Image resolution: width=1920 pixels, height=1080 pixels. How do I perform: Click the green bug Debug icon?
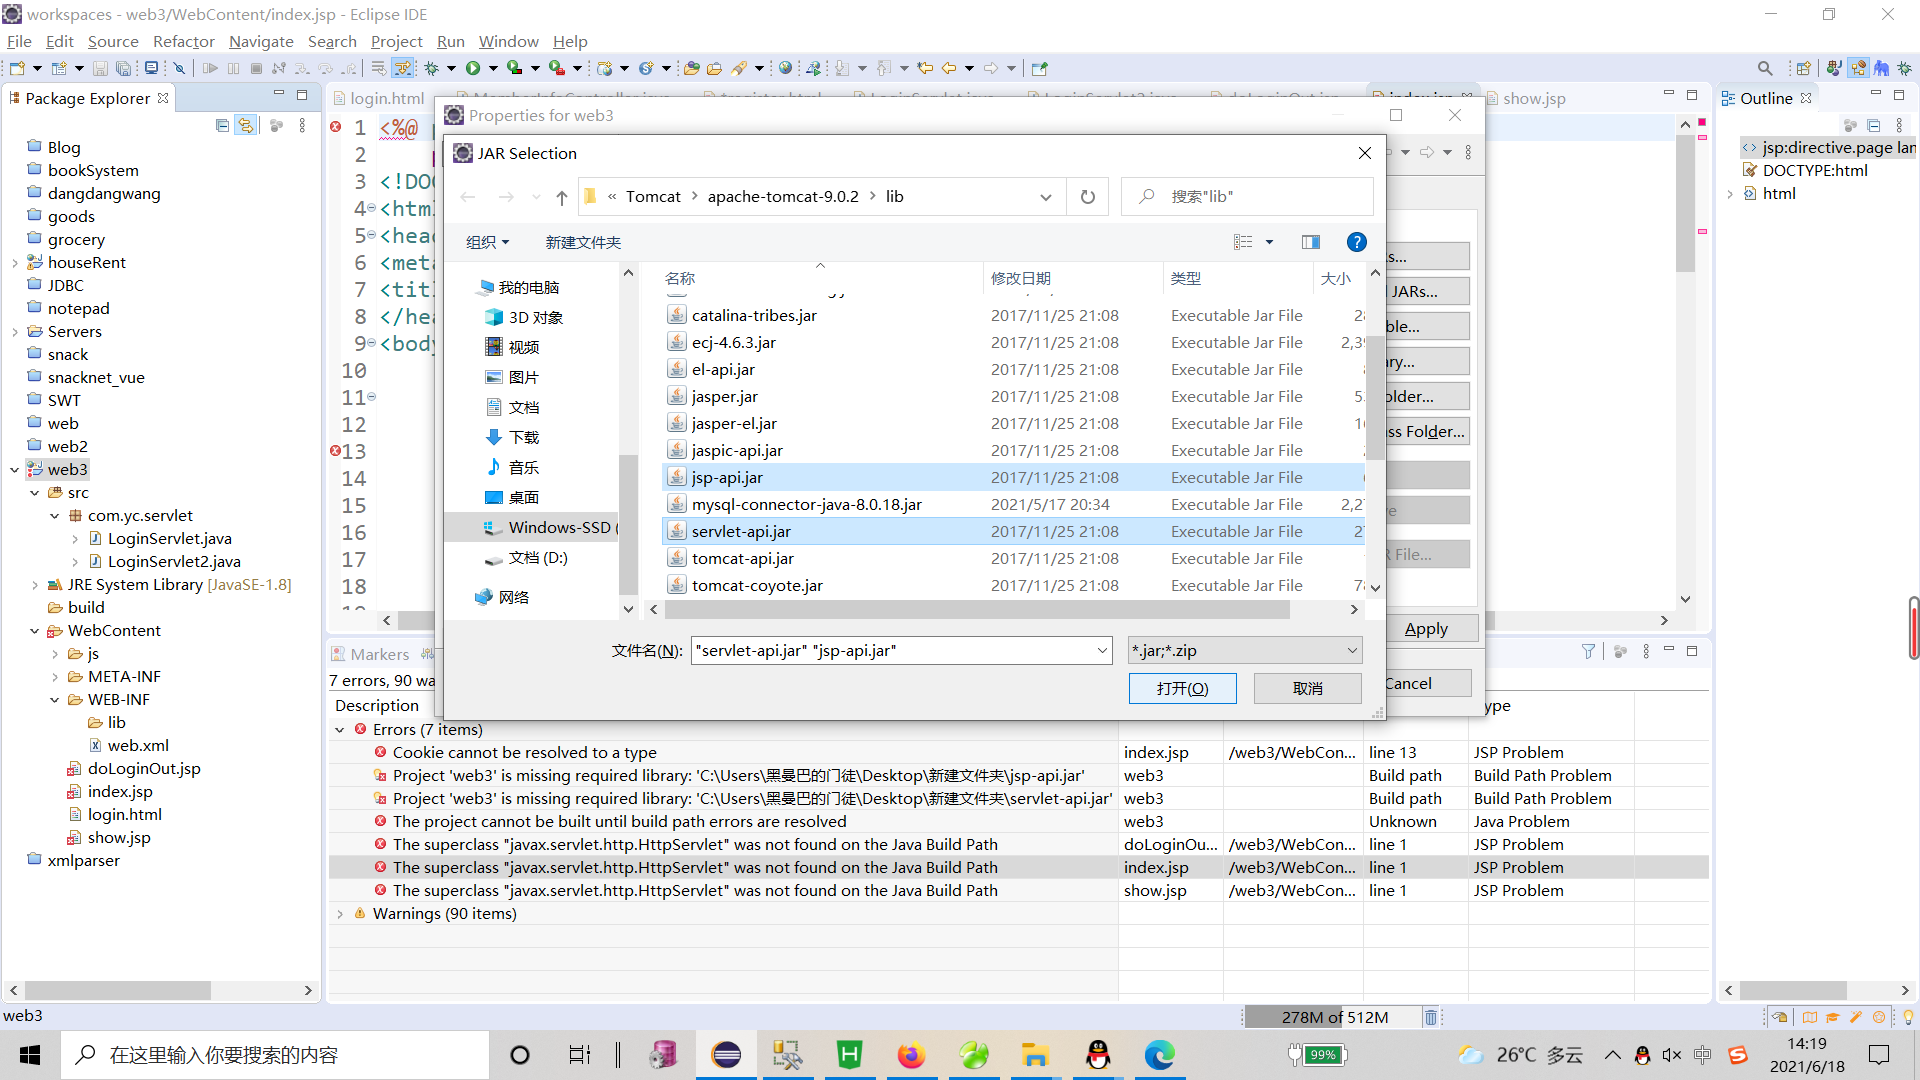click(x=432, y=68)
